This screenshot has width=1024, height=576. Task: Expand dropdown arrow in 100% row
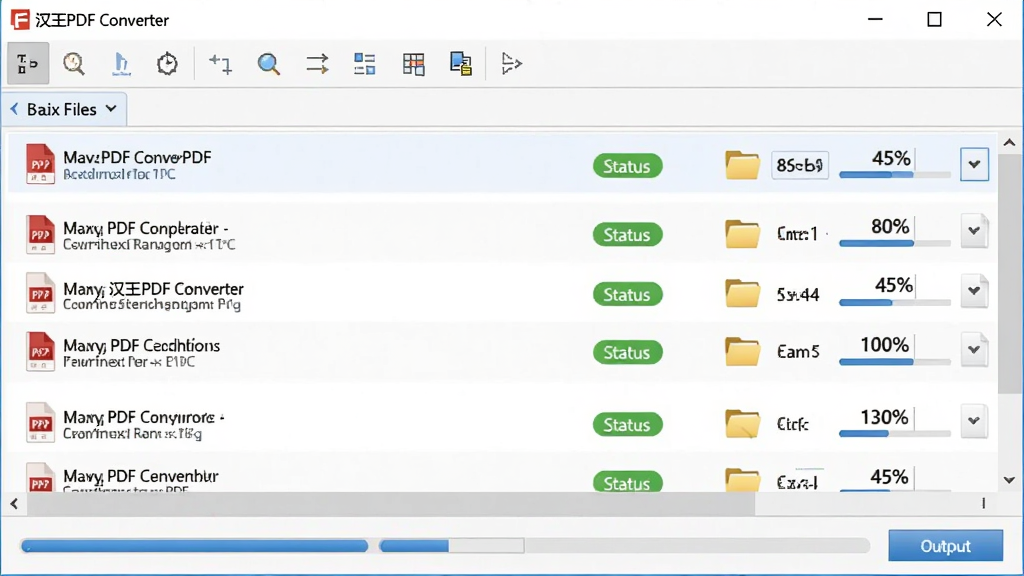tap(974, 349)
